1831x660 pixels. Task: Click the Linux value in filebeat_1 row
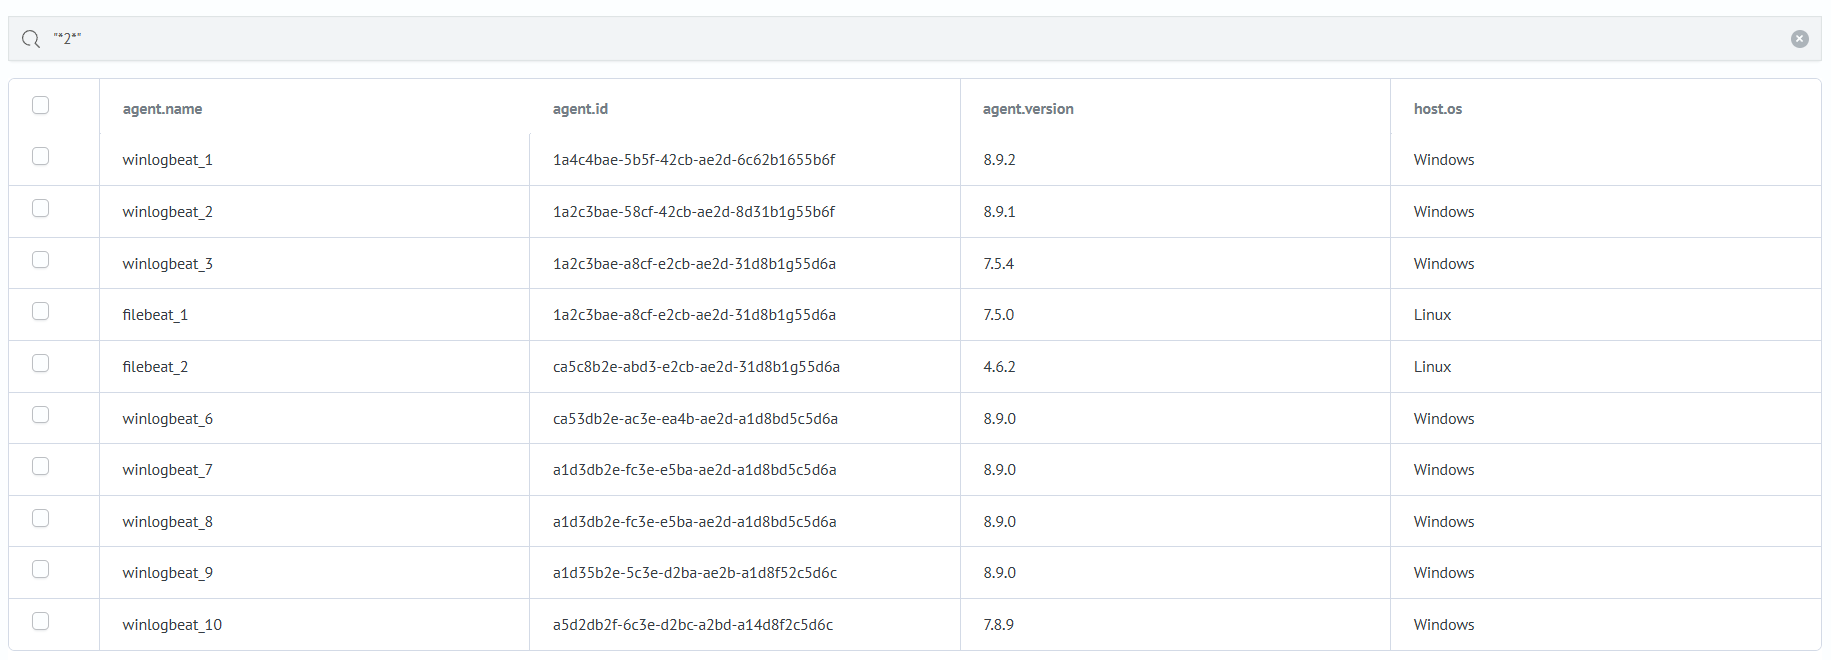(x=1432, y=315)
